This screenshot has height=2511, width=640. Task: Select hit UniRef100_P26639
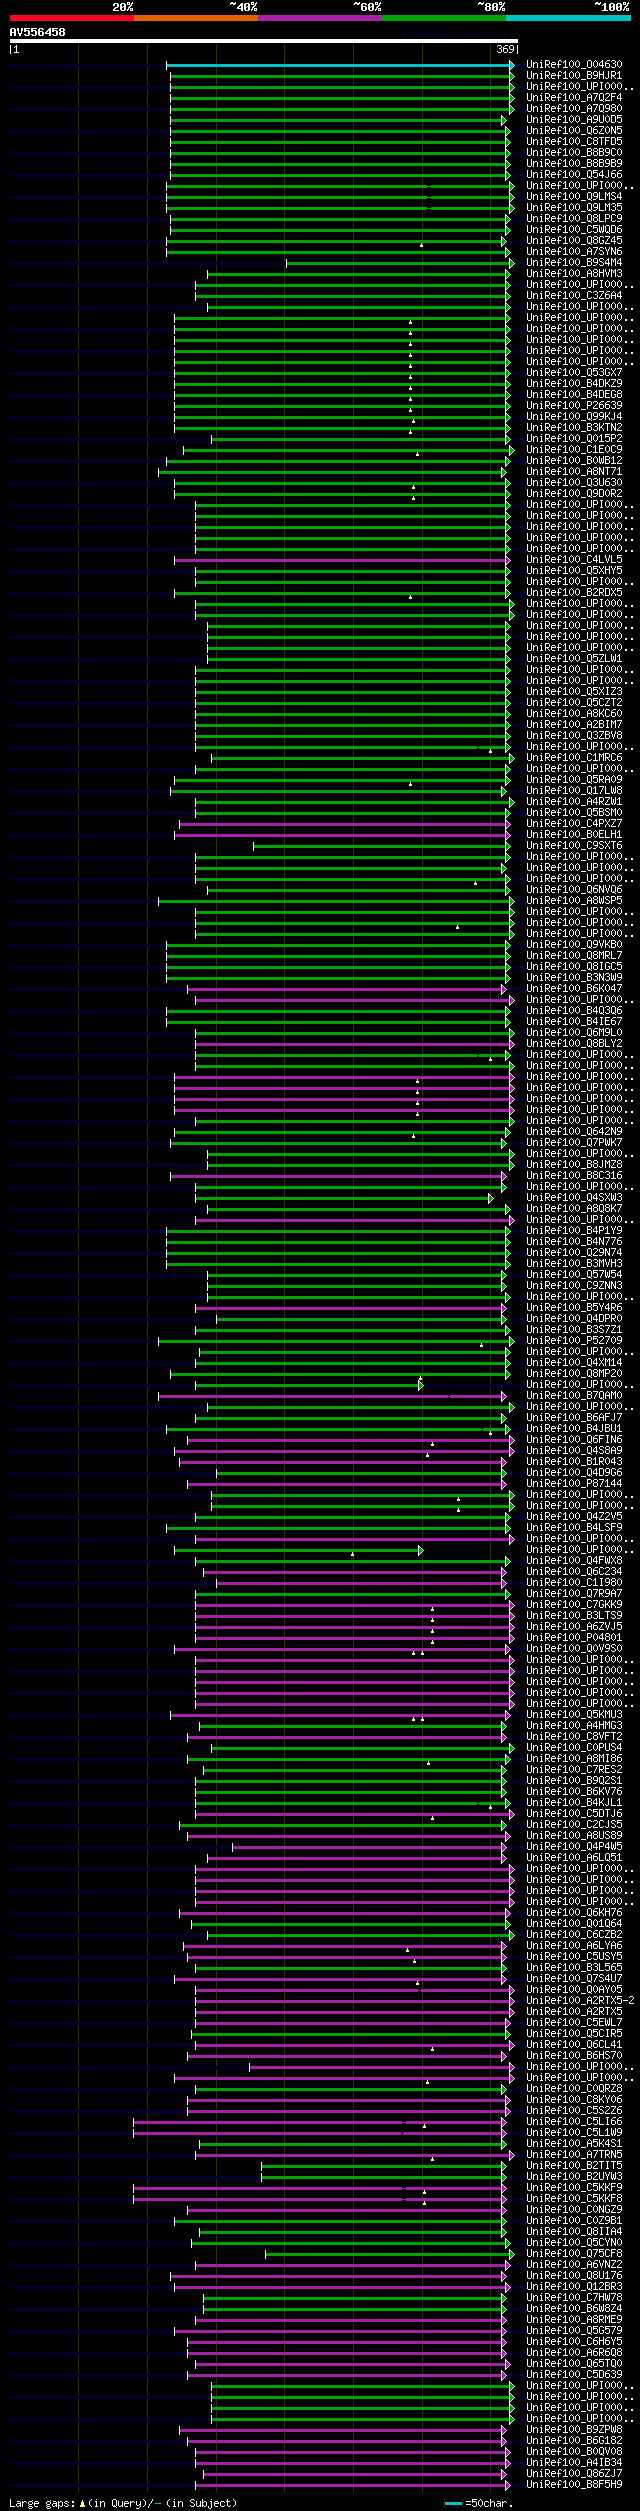574,406
